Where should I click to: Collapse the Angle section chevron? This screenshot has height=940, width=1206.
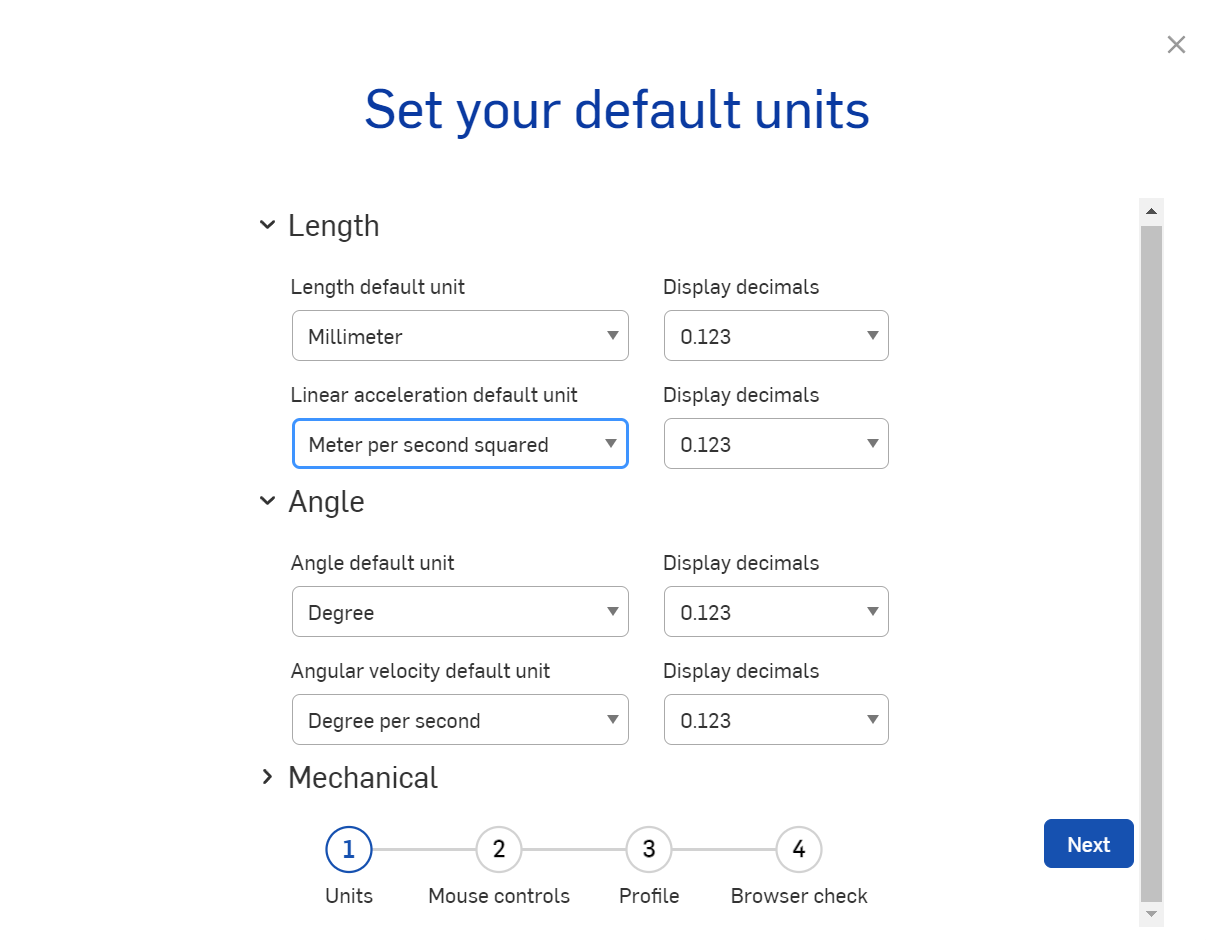267,501
